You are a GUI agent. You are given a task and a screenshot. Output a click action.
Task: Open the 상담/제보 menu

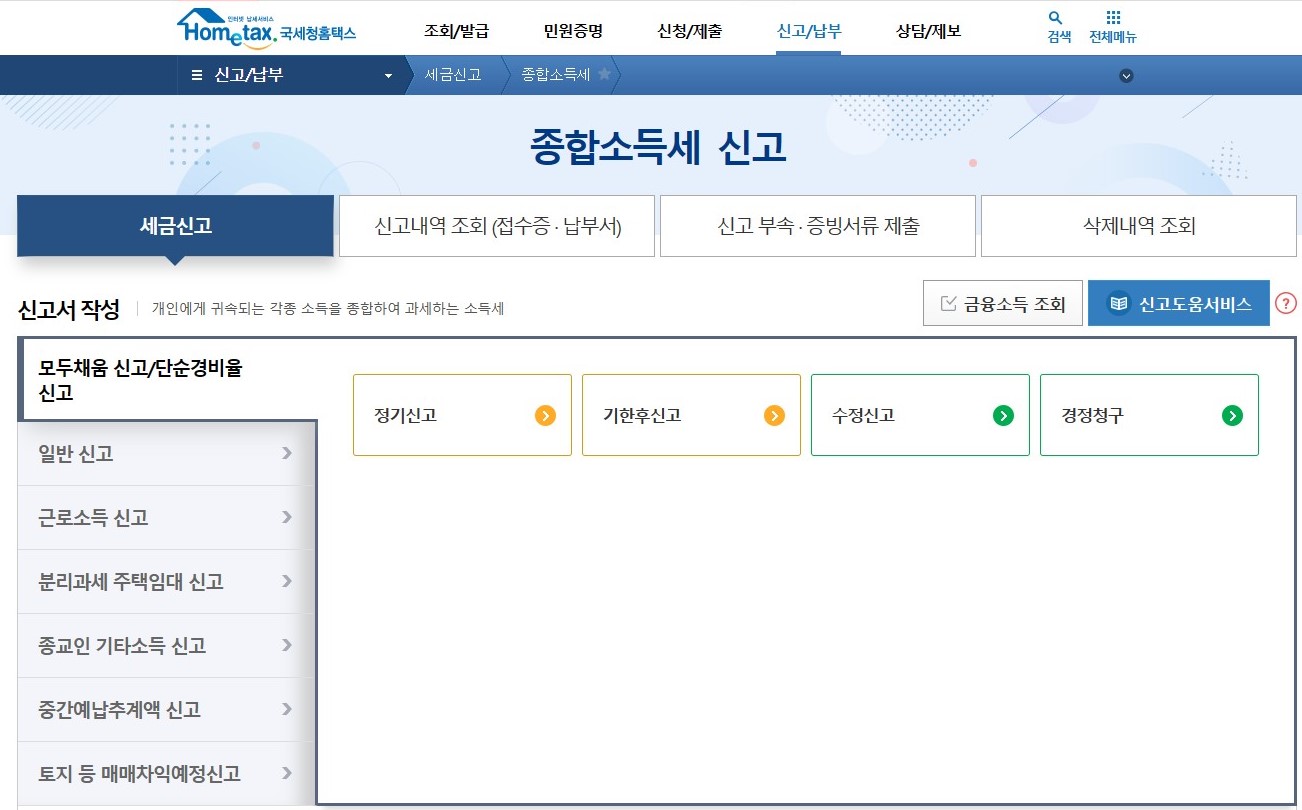pos(928,31)
